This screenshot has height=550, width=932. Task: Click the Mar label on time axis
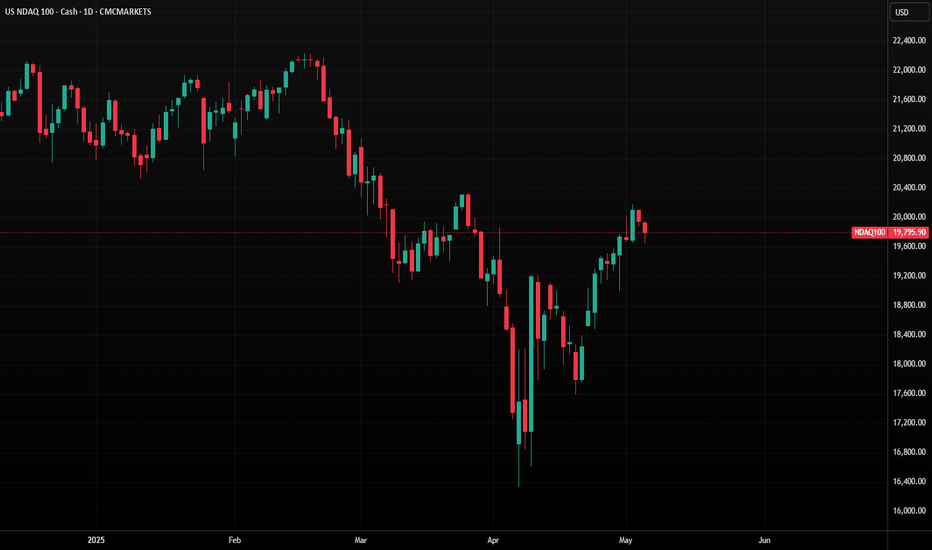tap(360, 540)
